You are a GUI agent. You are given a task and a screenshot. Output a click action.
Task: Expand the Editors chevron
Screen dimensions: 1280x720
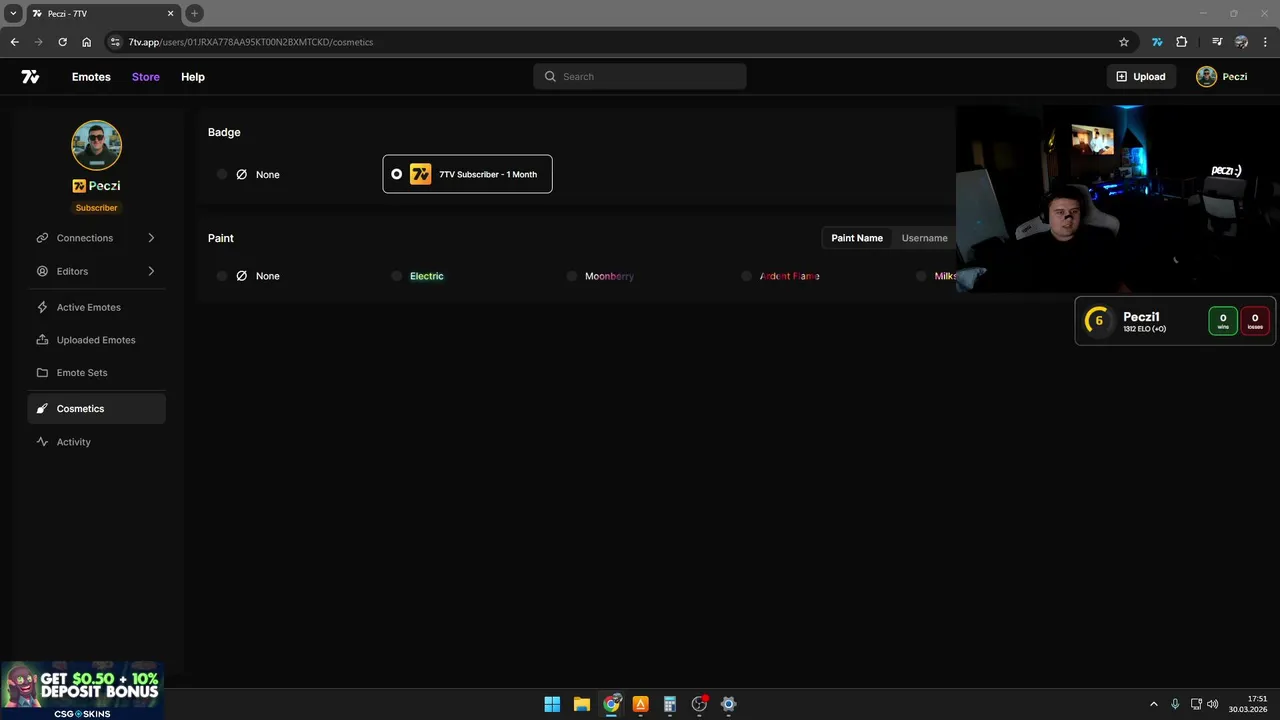coord(151,271)
